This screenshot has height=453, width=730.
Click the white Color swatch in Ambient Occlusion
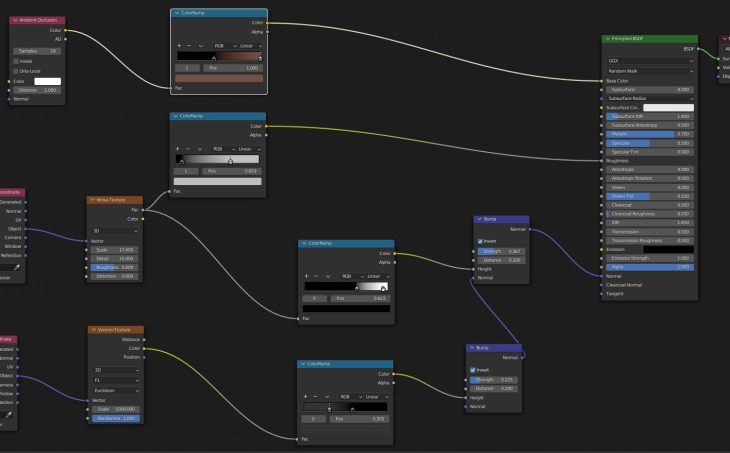point(49,81)
